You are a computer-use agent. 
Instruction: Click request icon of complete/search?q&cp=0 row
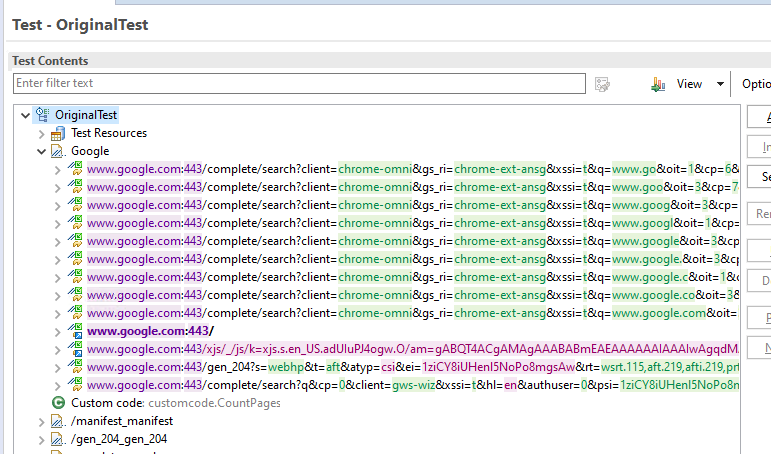75,385
